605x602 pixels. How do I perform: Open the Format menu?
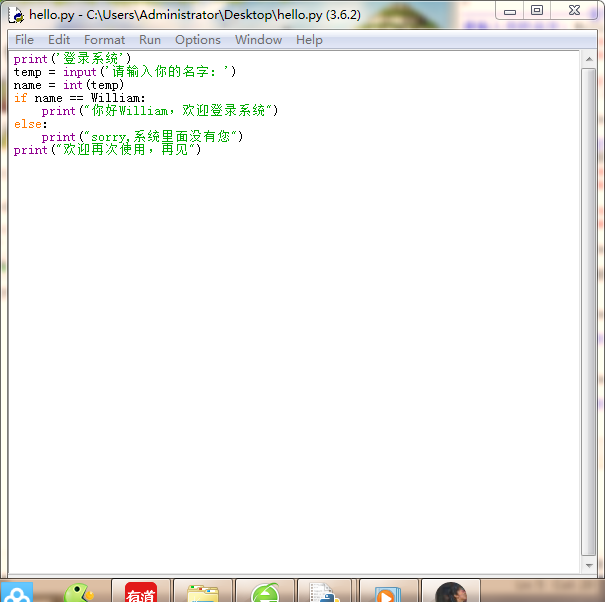pos(104,40)
